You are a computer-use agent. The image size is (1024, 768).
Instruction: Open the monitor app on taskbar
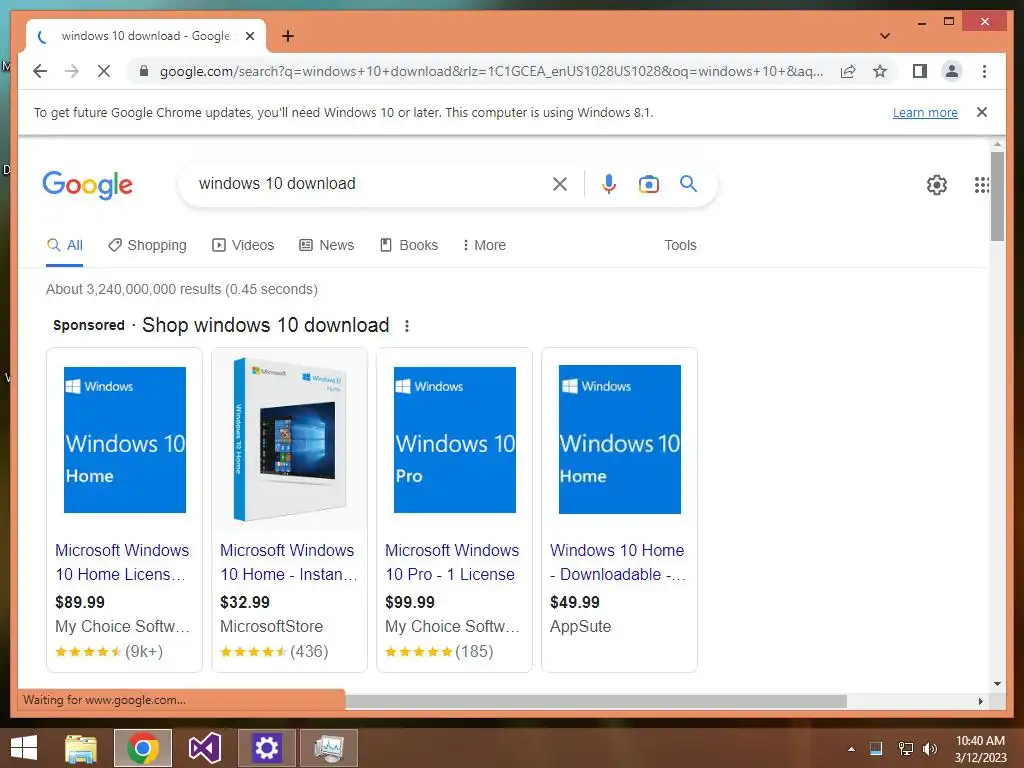click(328, 748)
